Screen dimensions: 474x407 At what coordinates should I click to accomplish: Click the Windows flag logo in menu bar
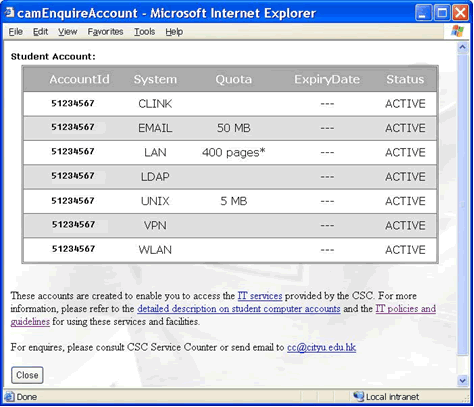tap(457, 31)
